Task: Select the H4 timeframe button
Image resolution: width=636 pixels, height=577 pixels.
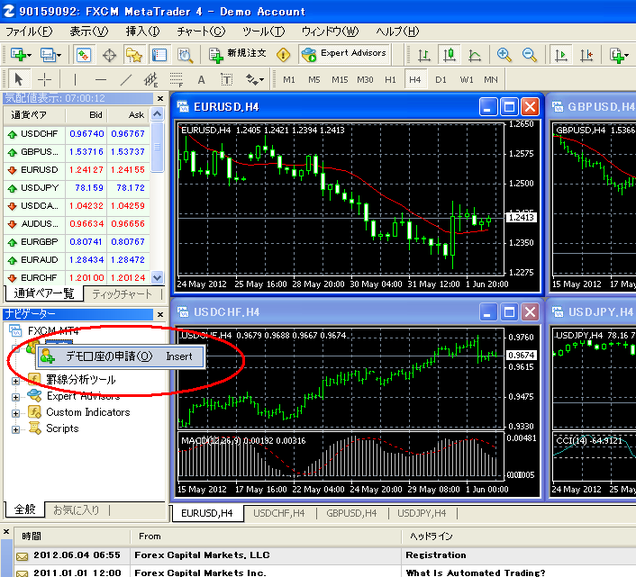Action: 415,79
